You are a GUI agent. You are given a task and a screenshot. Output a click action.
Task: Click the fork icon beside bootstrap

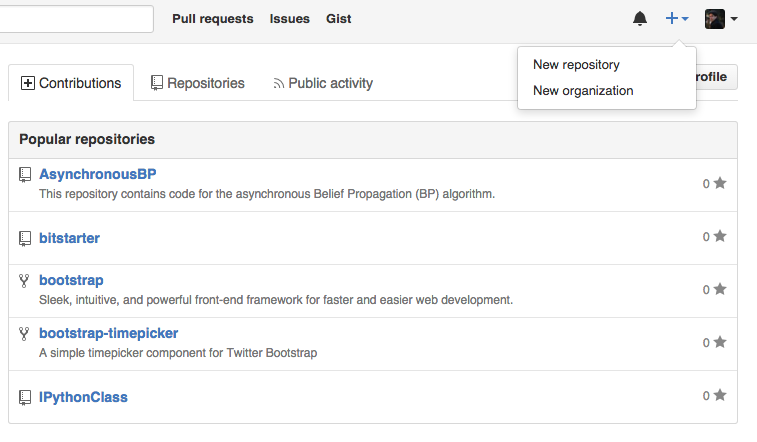[24, 281]
